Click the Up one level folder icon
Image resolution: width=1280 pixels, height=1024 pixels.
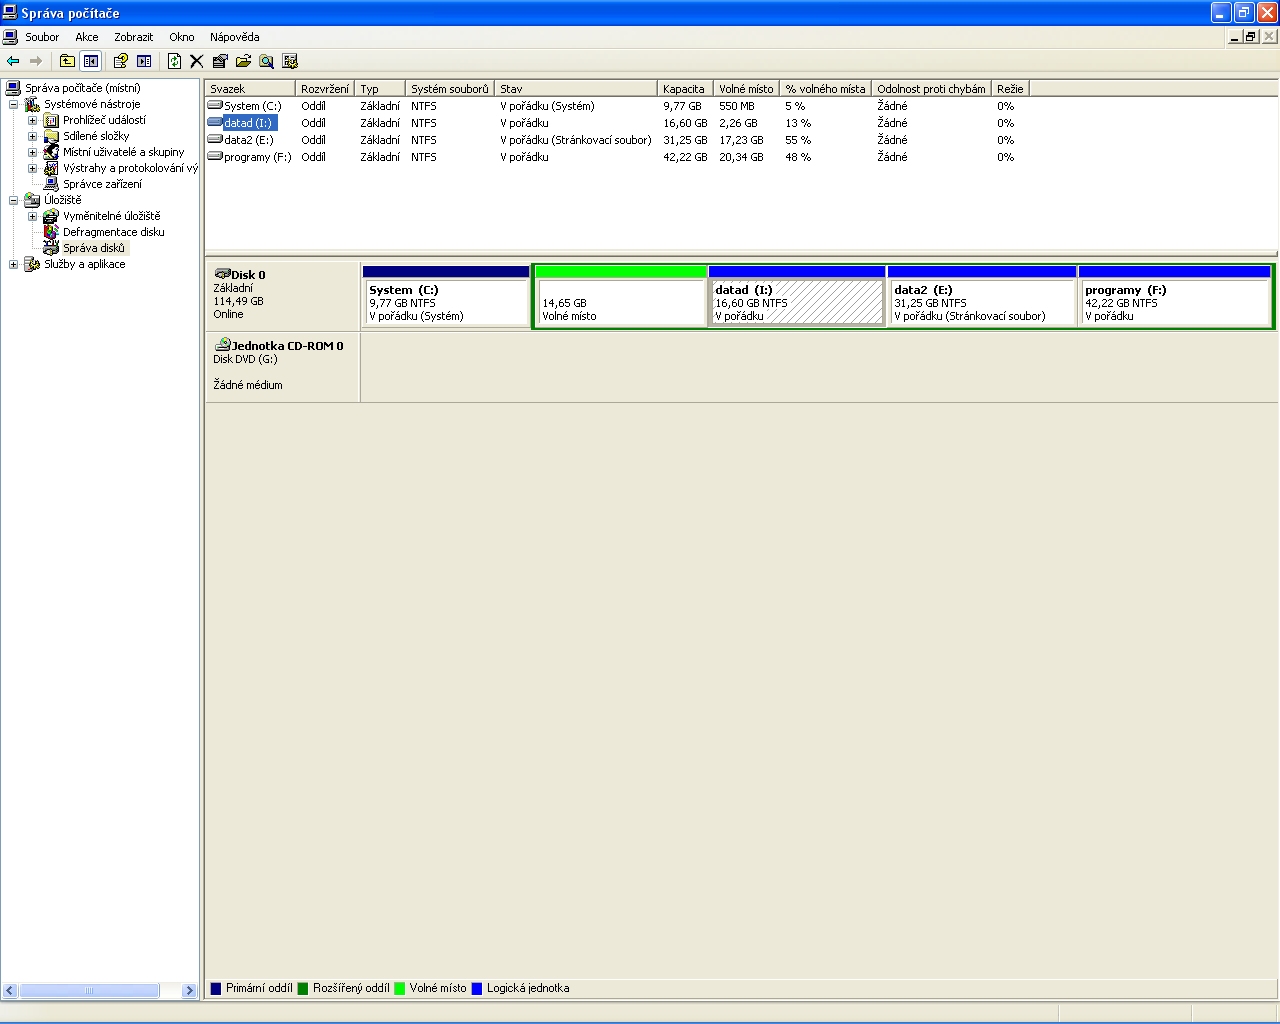pos(67,61)
